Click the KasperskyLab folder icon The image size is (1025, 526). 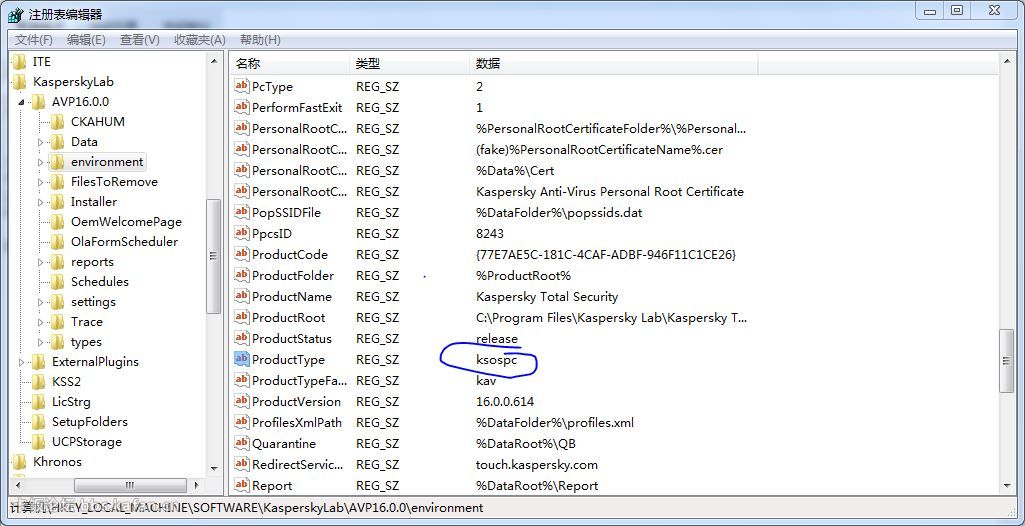(x=20, y=82)
